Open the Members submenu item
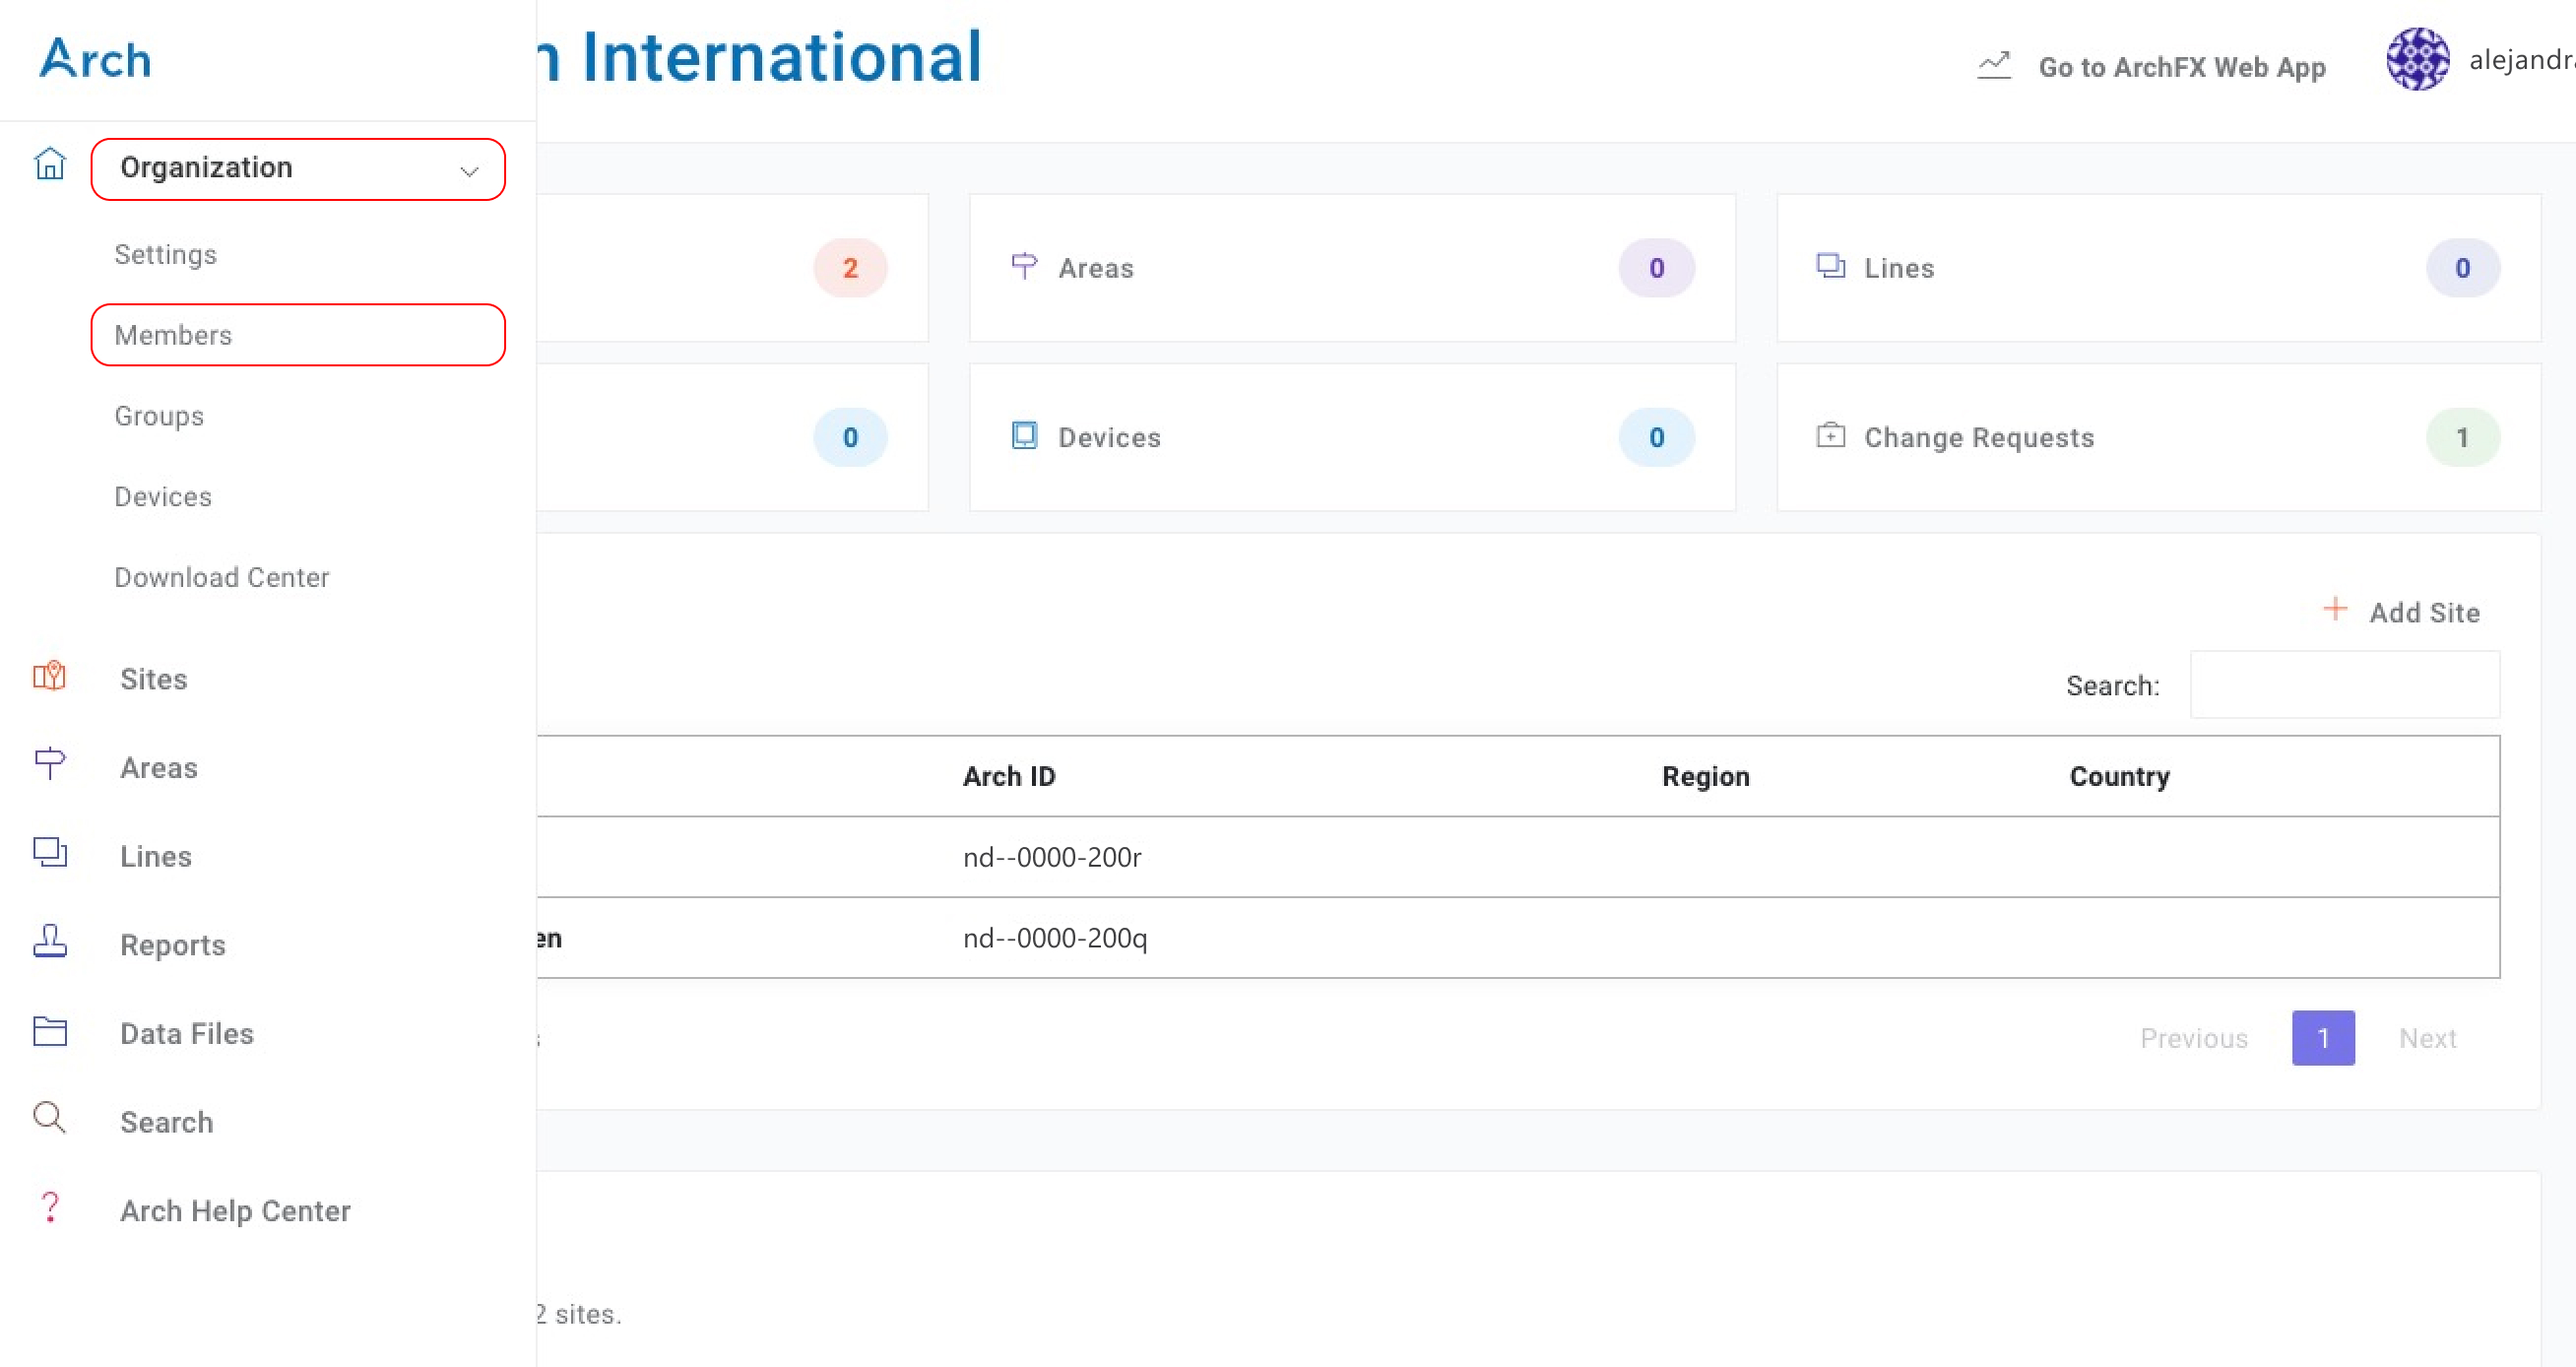This screenshot has width=2576, height=1367. coord(298,335)
